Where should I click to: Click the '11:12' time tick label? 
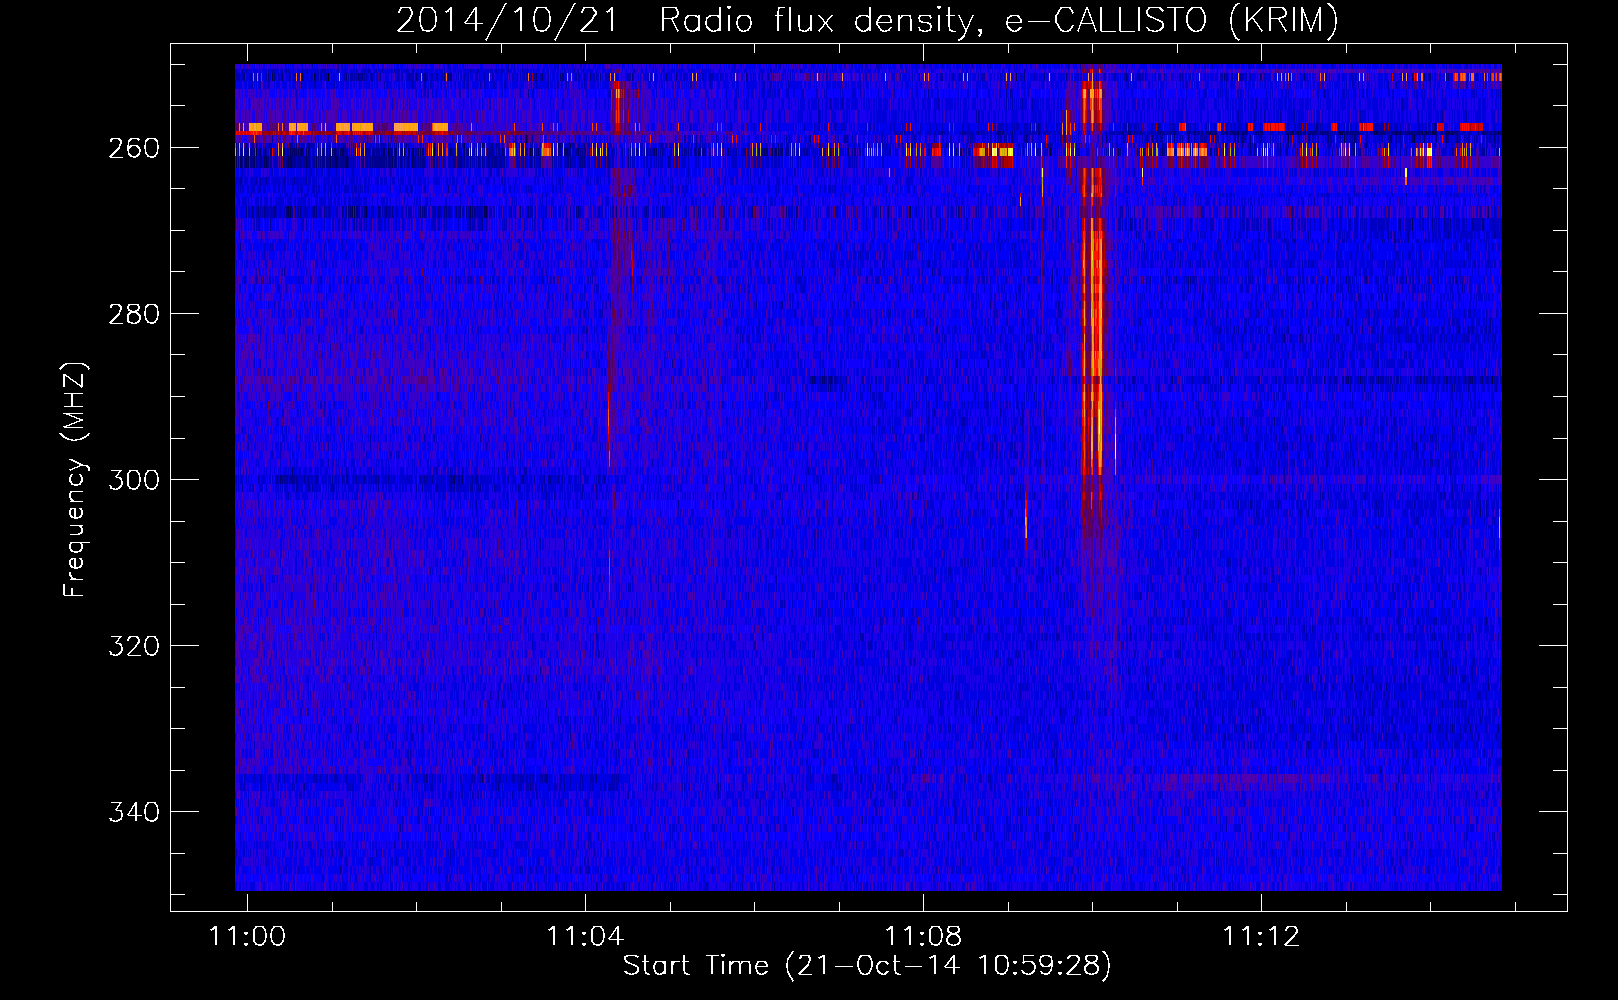pos(1262,936)
